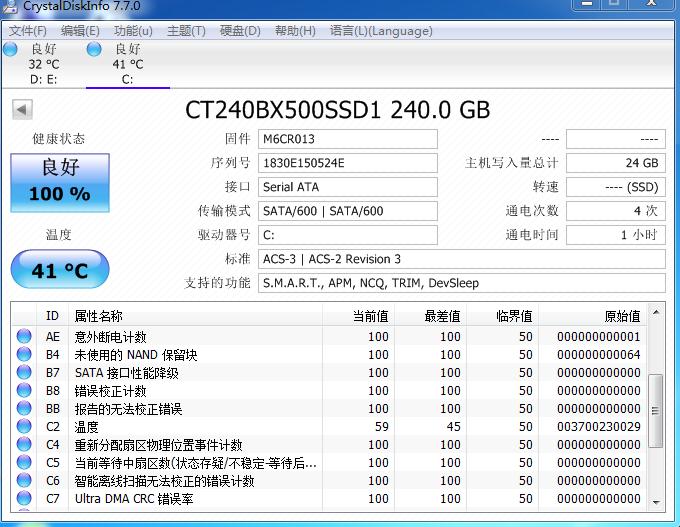680x527 pixels.
Task: Click the status icon of attribute C2
Action: click(x=24, y=426)
